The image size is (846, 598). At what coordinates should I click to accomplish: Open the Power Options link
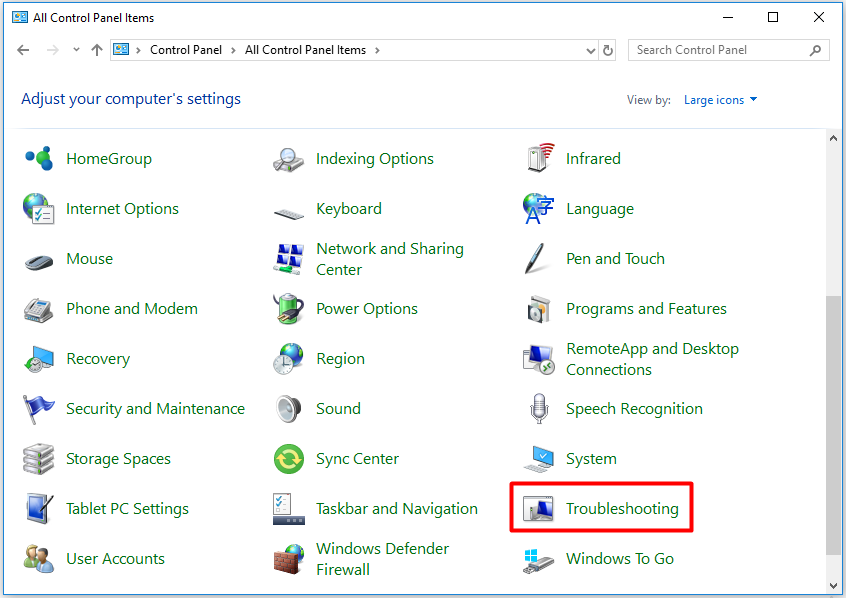pos(367,309)
